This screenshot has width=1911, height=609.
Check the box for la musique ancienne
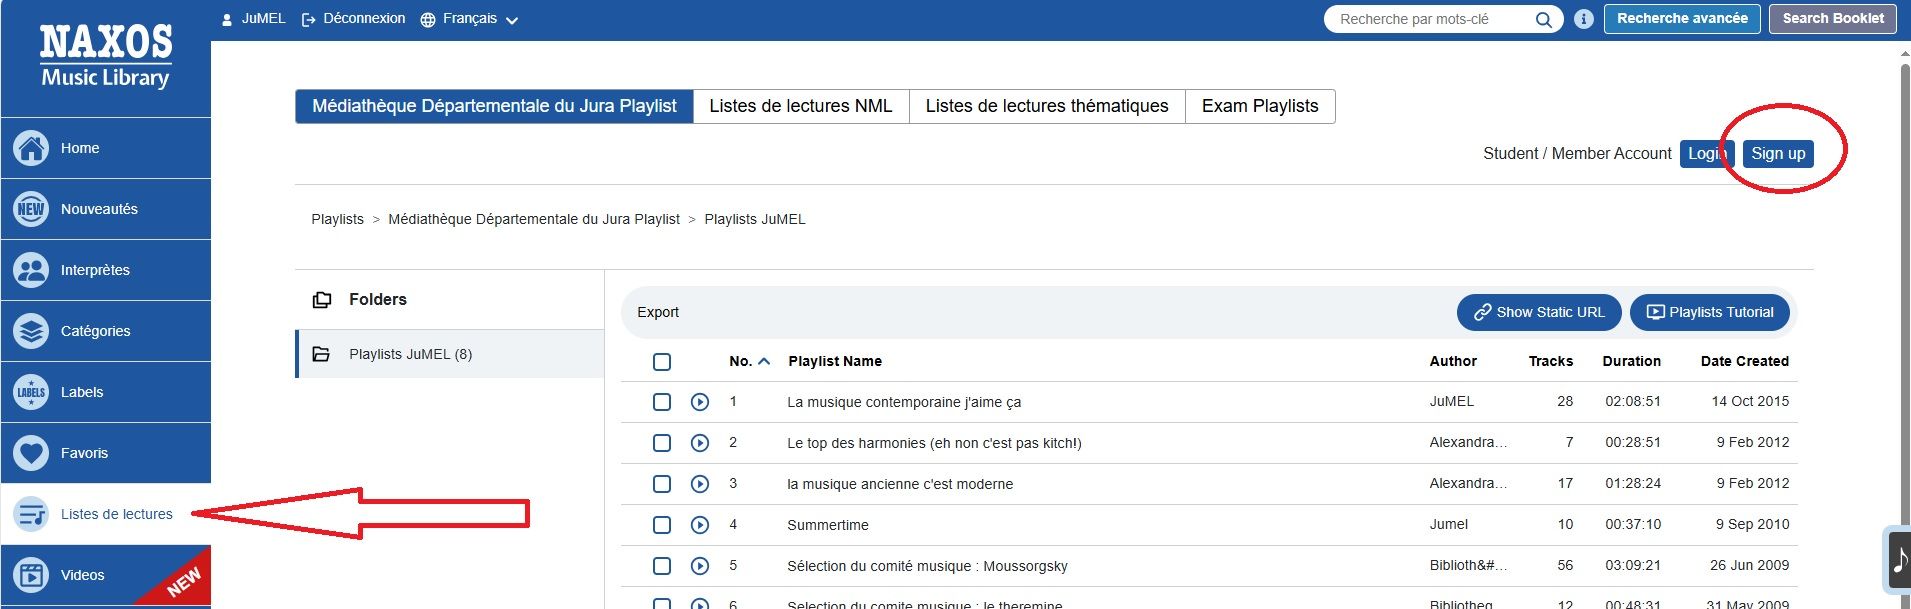click(662, 484)
